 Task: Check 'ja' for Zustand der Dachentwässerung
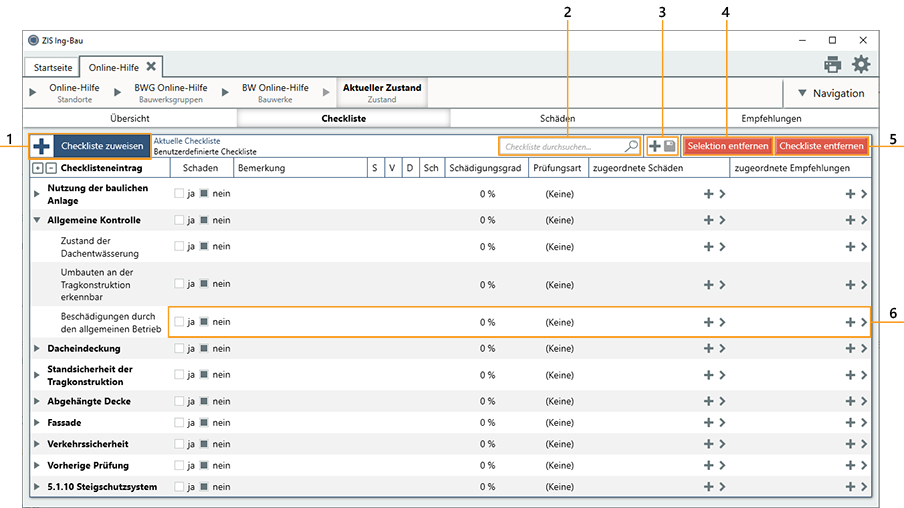tap(180, 246)
